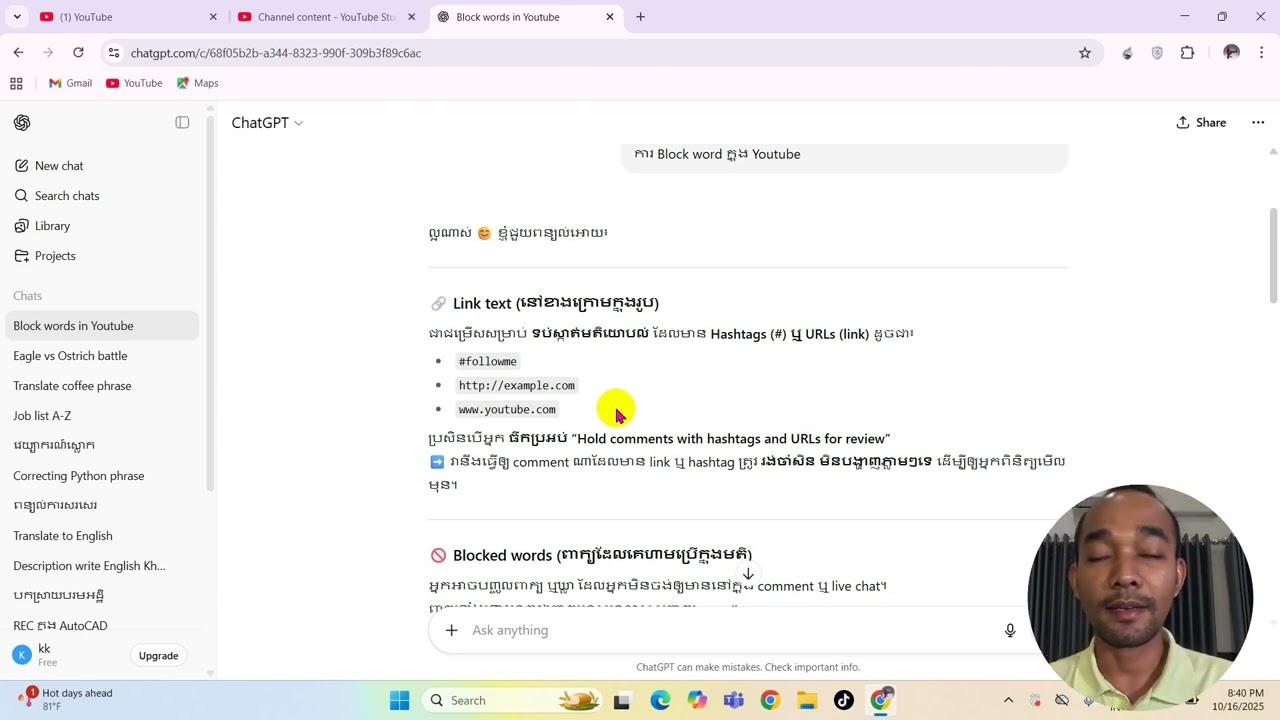
Task: Click the microphone dictation icon
Action: point(1010,630)
